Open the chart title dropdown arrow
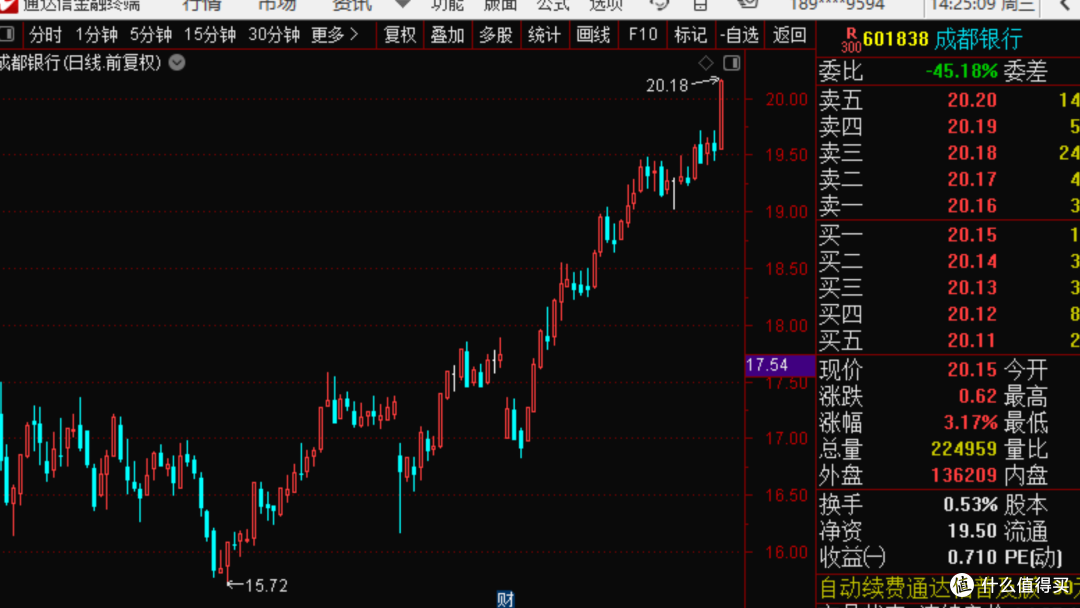The image size is (1080, 608). [177, 63]
